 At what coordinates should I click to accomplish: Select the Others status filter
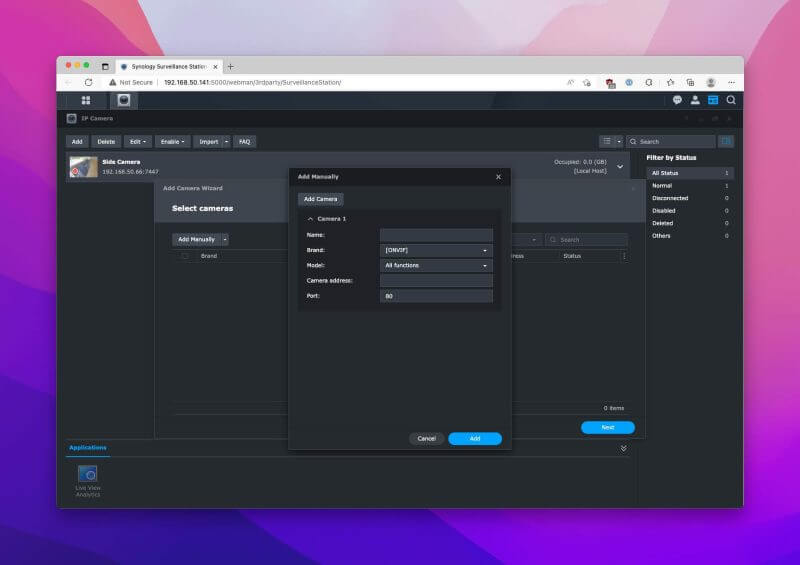click(690, 236)
